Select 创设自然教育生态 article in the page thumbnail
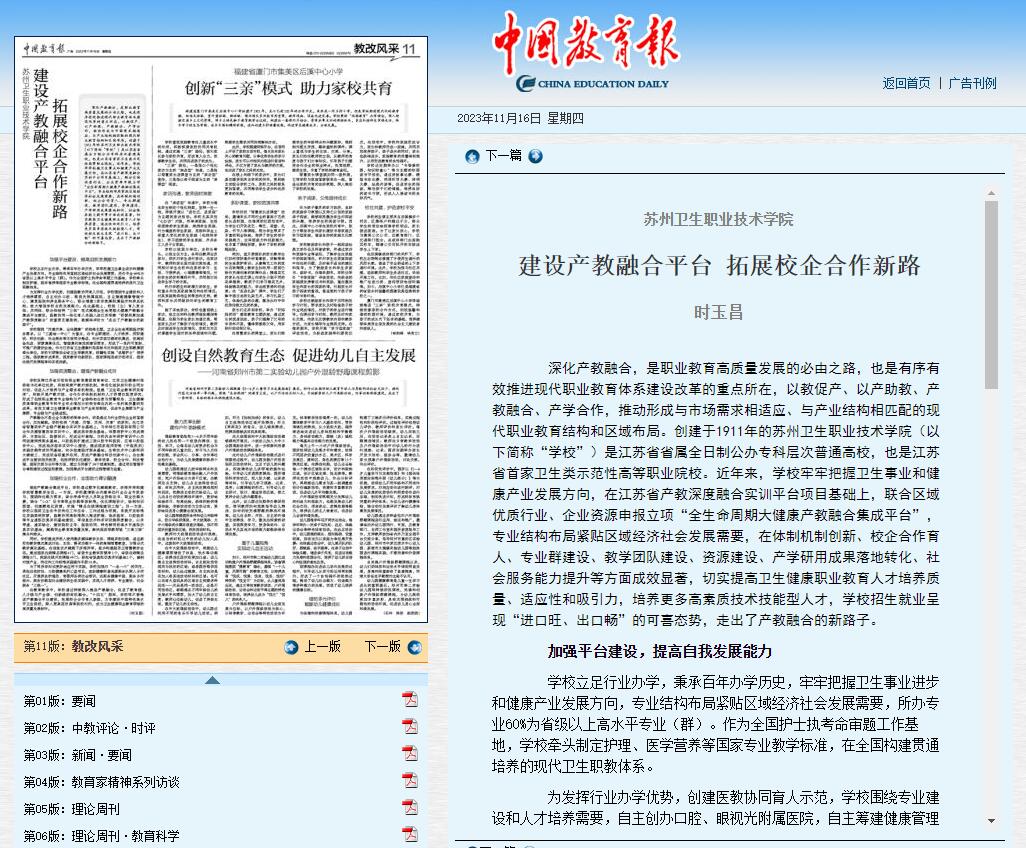1026x848 pixels. [x=289, y=355]
